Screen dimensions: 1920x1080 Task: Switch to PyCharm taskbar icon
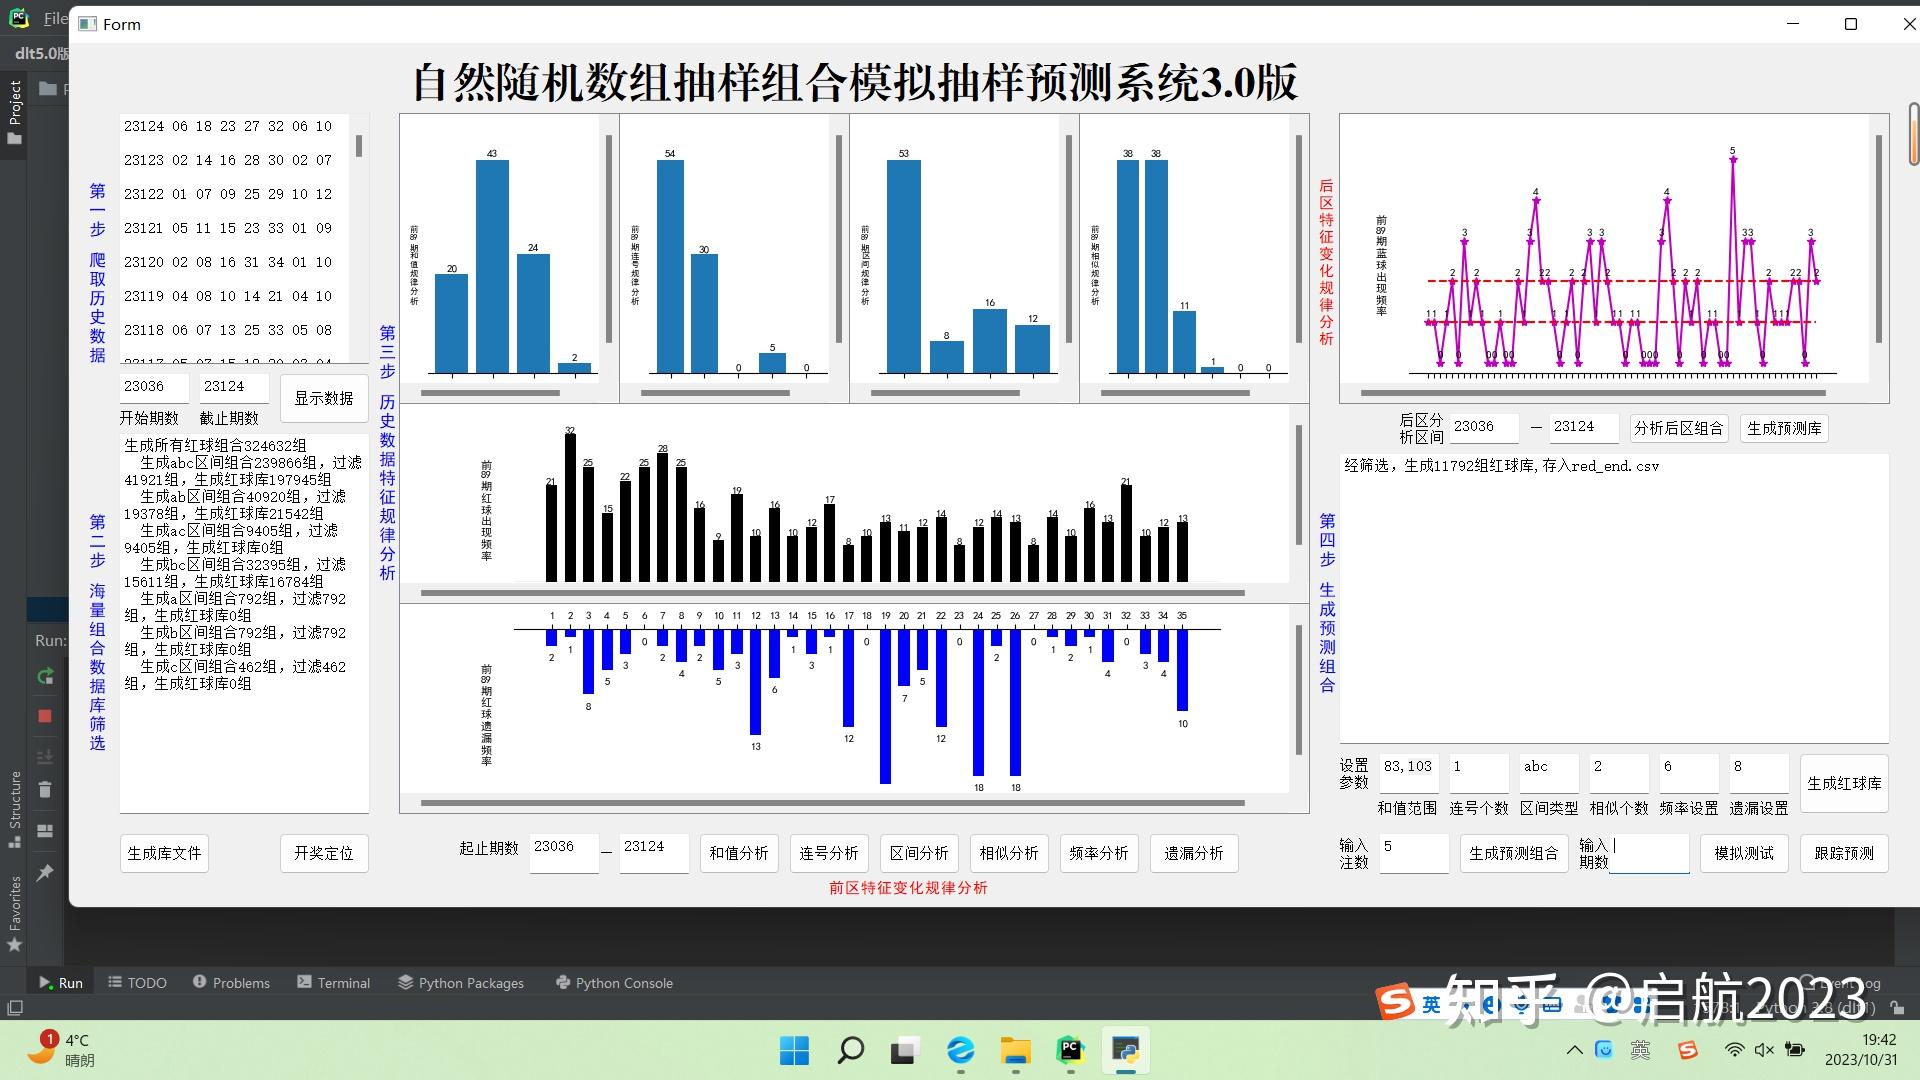pos(1070,1050)
